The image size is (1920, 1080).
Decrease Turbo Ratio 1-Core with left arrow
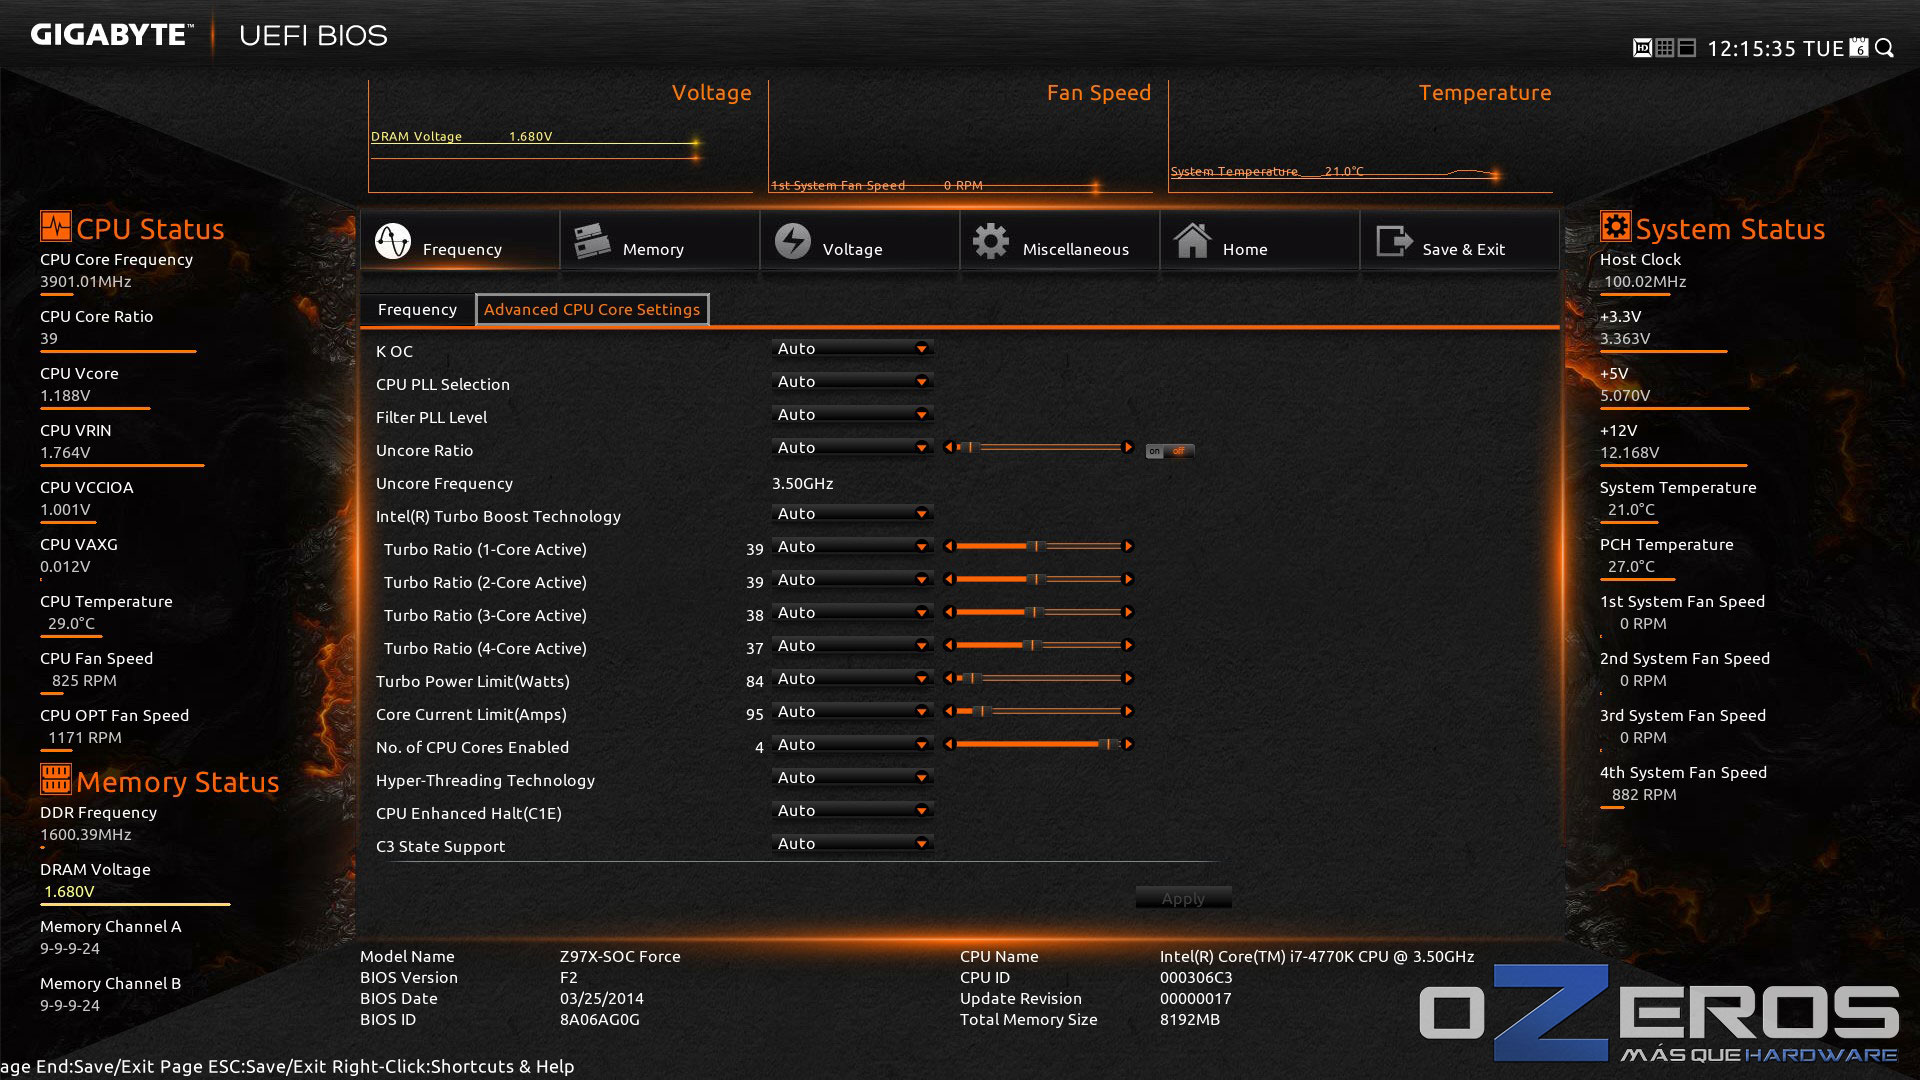click(x=948, y=546)
